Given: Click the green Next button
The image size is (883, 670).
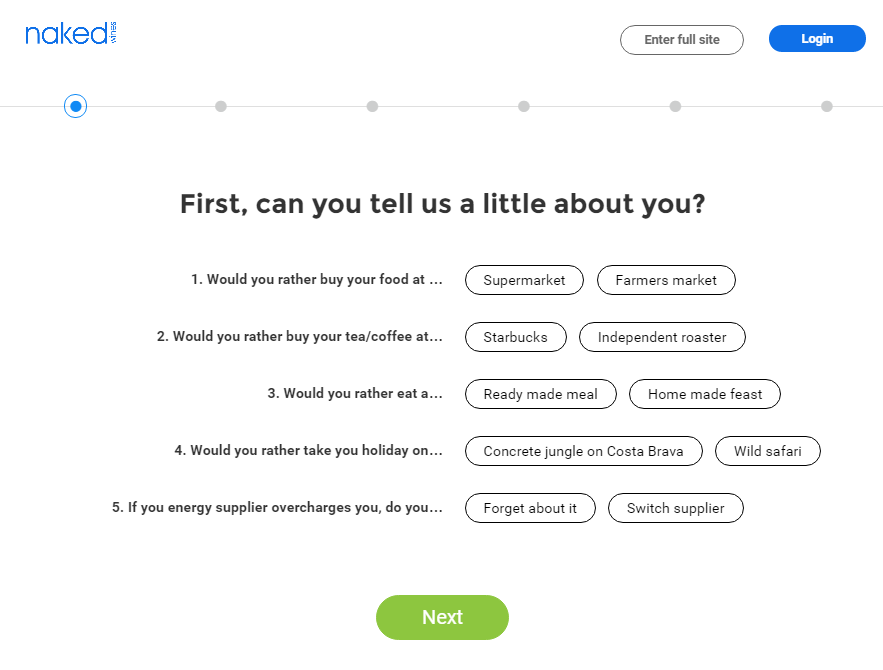Looking at the screenshot, I should (x=443, y=617).
